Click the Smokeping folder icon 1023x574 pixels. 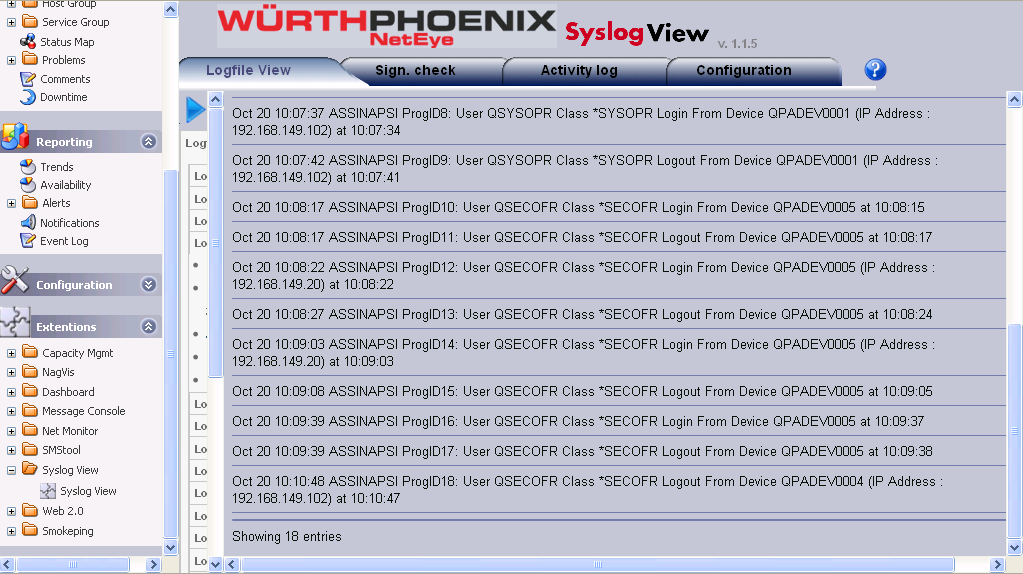[x=30, y=530]
